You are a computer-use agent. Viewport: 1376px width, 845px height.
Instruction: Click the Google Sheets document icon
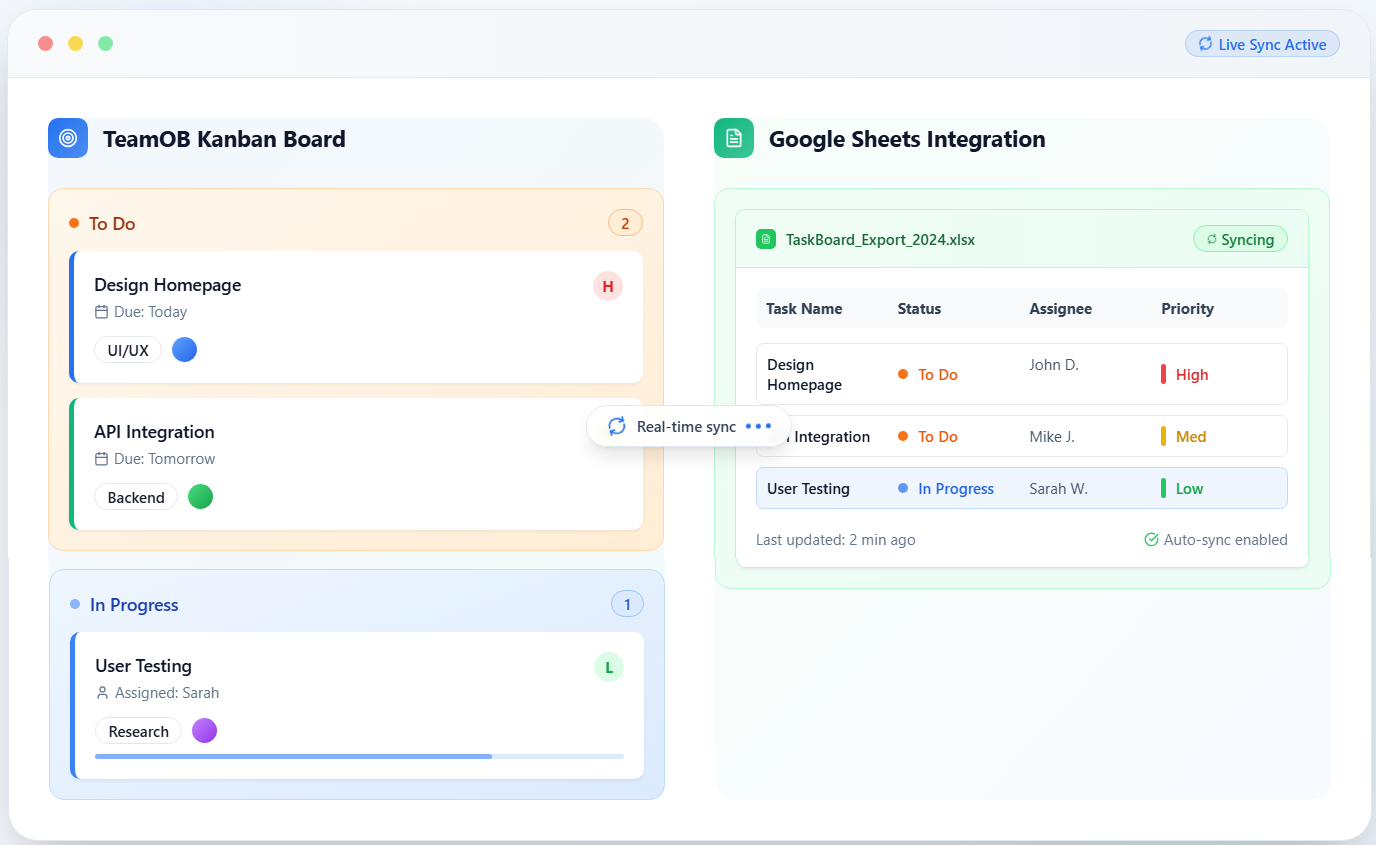pyautogui.click(x=734, y=138)
